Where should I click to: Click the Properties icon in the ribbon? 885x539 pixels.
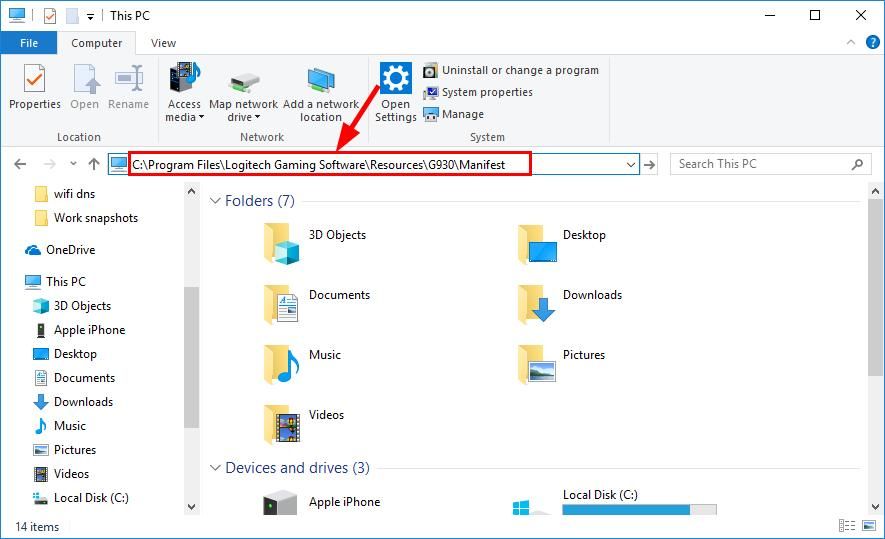pos(34,80)
